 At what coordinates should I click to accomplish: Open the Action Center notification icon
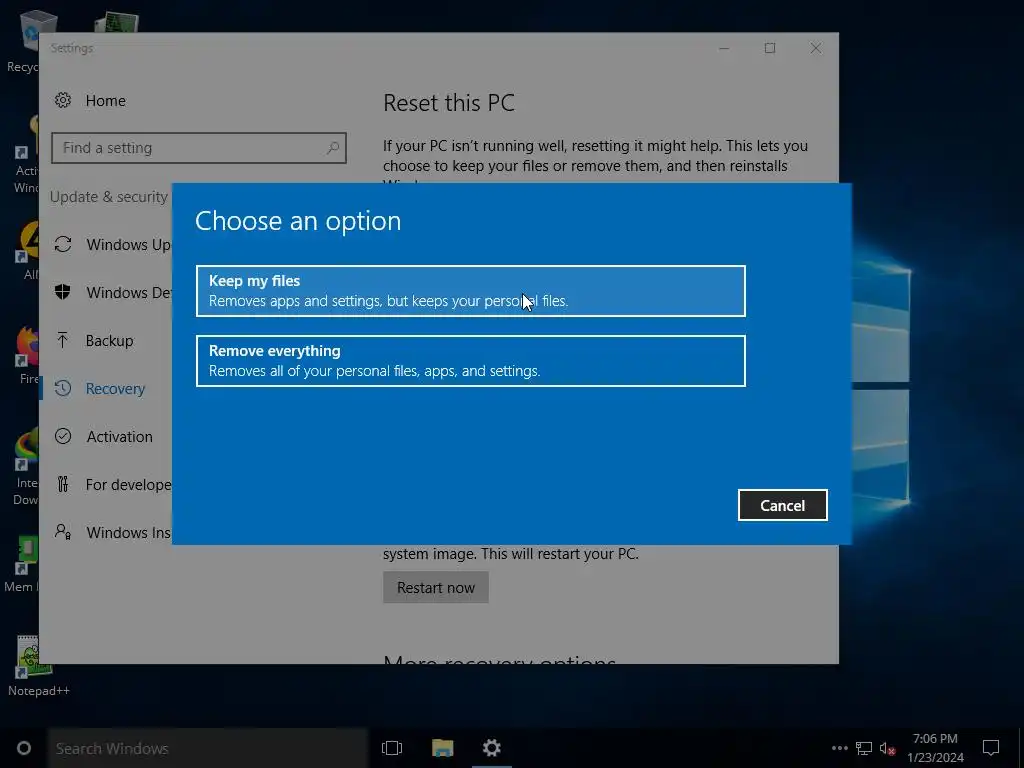coord(991,748)
